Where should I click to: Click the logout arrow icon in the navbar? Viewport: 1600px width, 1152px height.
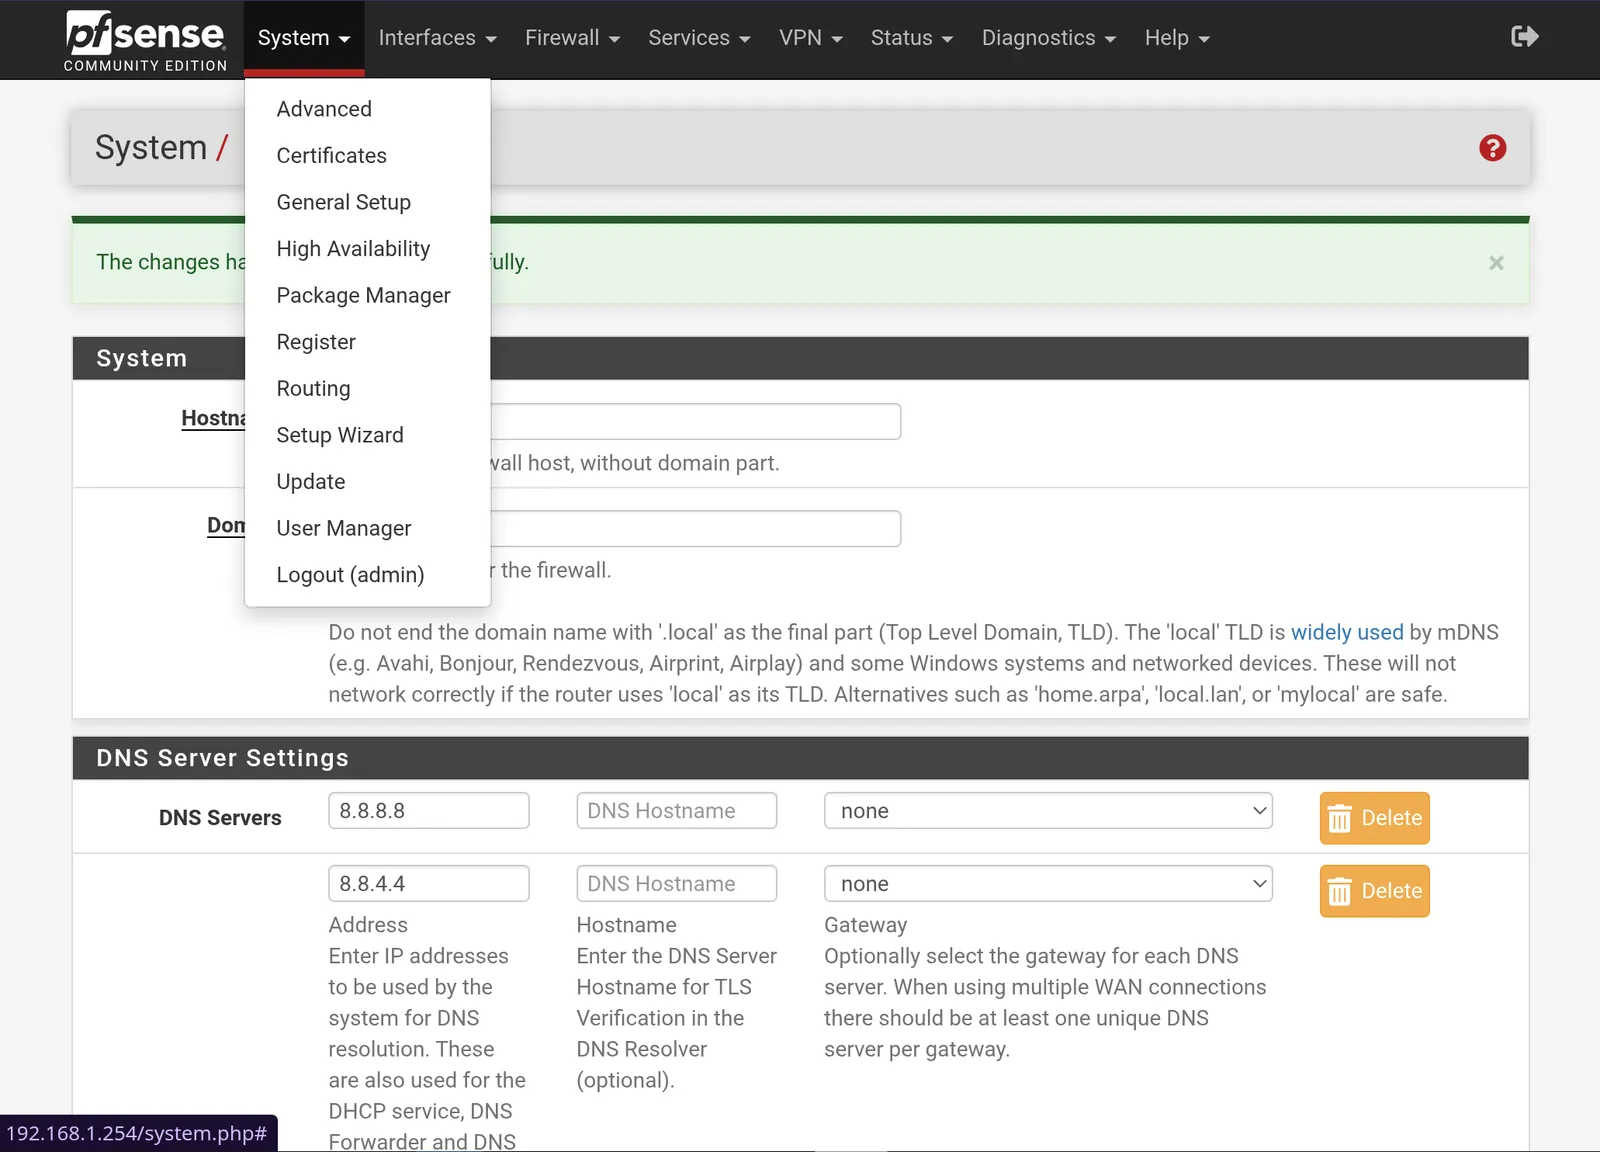pos(1524,37)
